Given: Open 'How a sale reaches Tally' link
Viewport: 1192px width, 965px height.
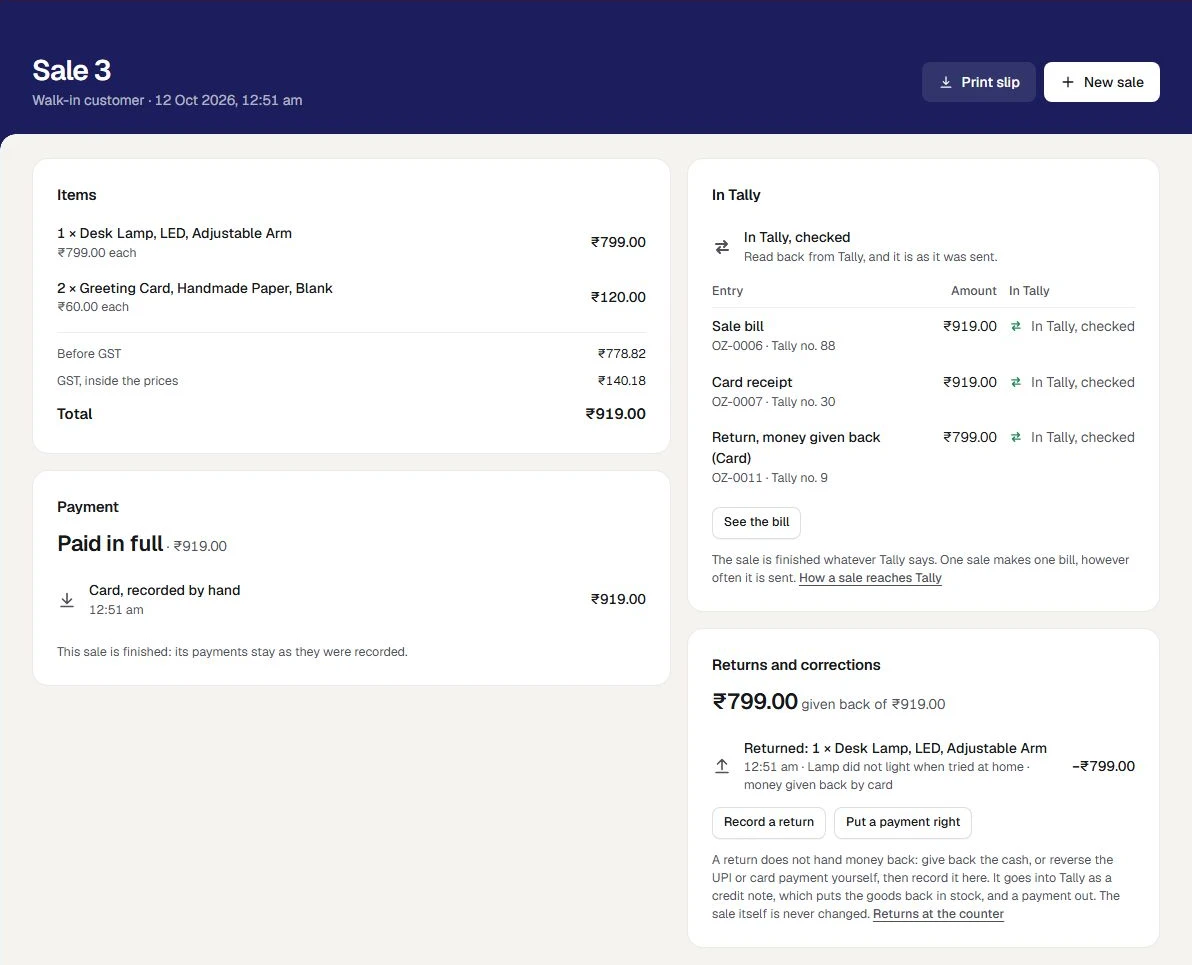Looking at the screenshot, I should pyautogui.click(x=870, y=578).
